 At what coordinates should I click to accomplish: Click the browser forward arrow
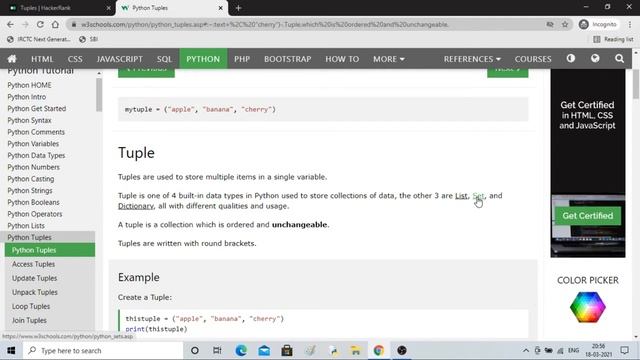[25, 24]
